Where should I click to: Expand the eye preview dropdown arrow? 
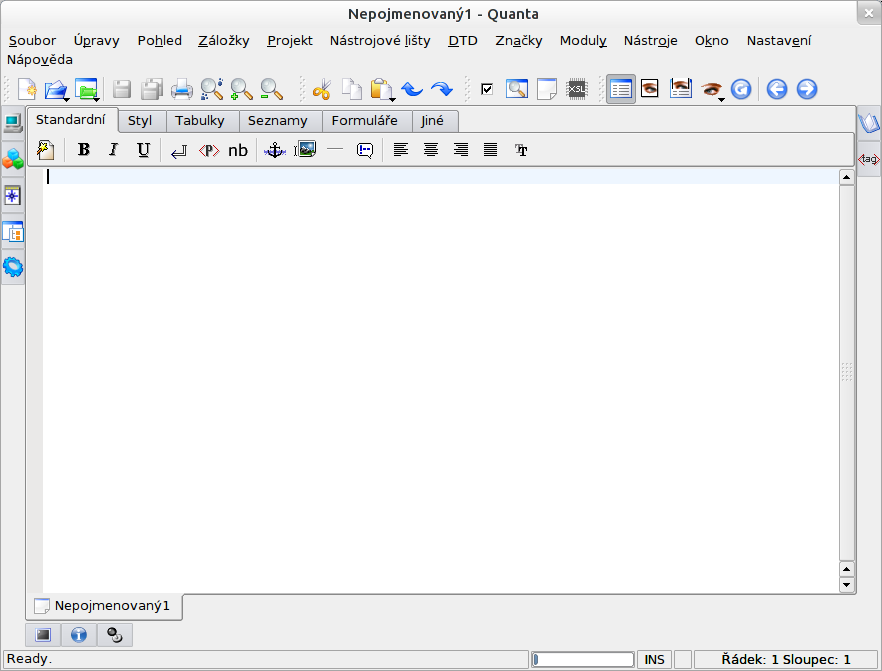coord(721,98)
